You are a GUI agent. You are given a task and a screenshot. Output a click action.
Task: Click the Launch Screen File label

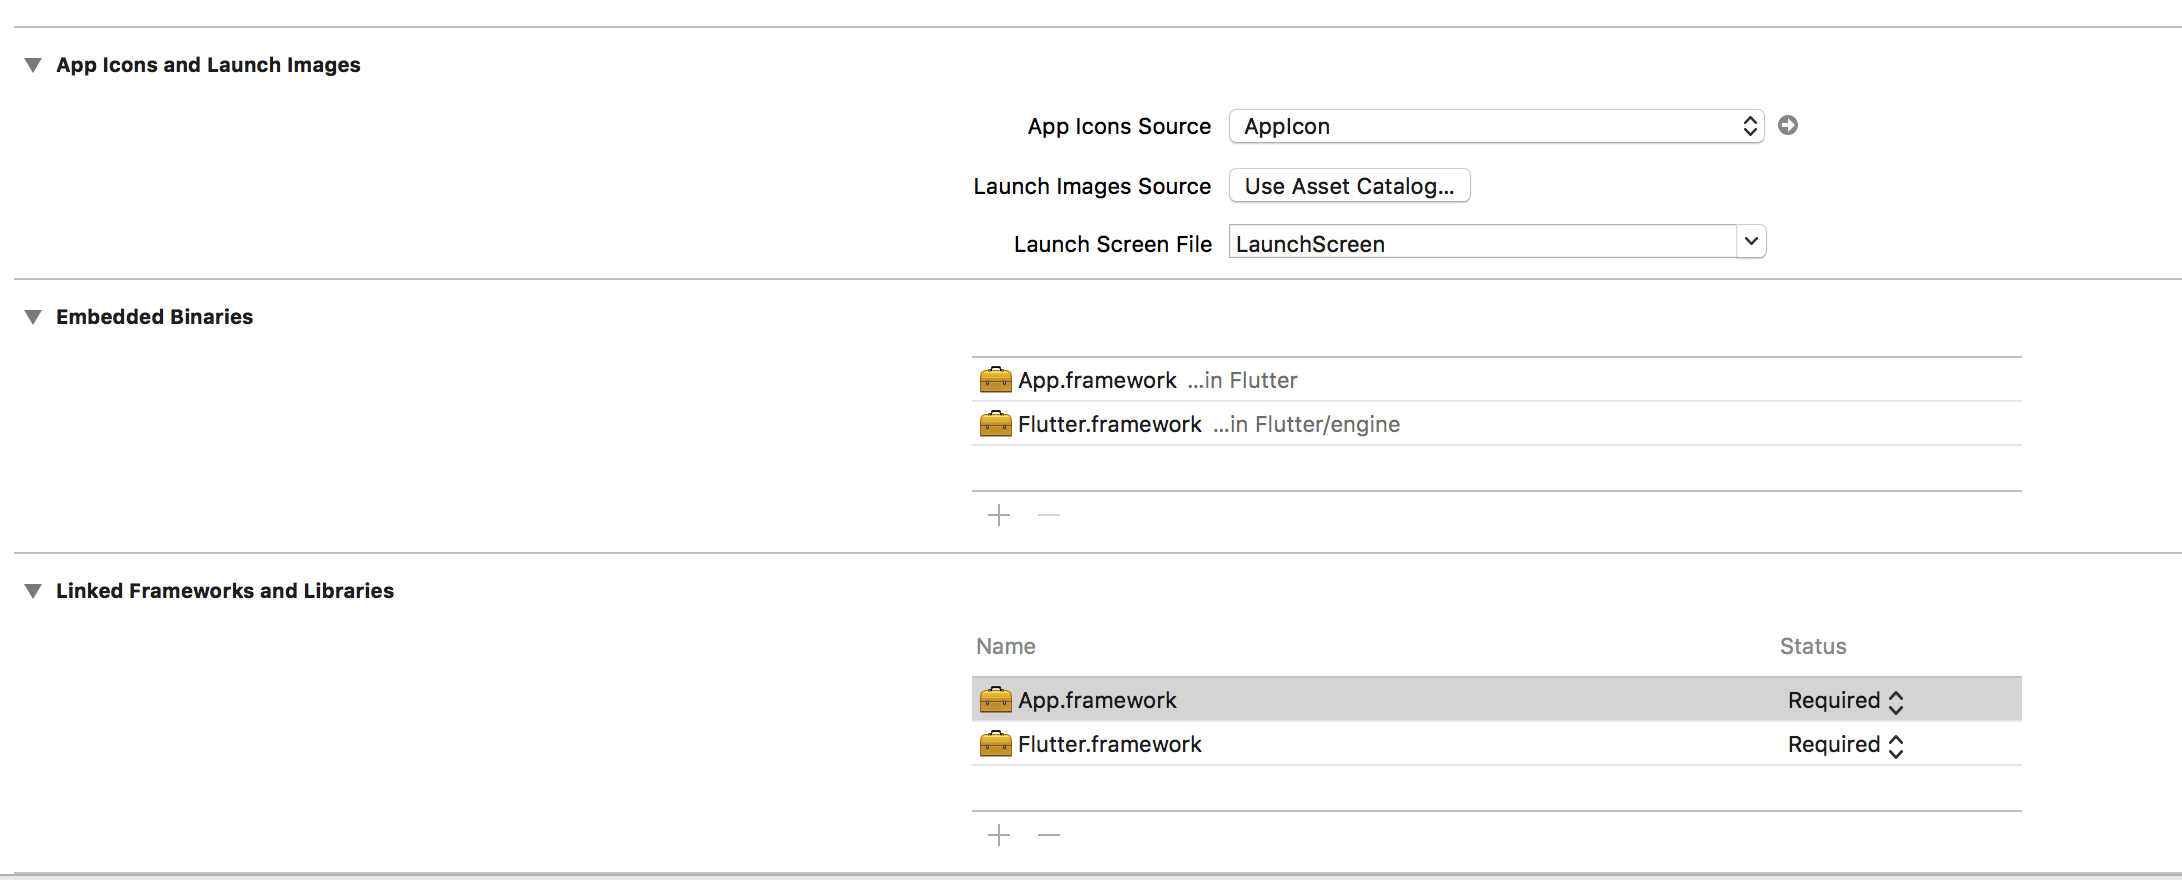point(1113,244)
